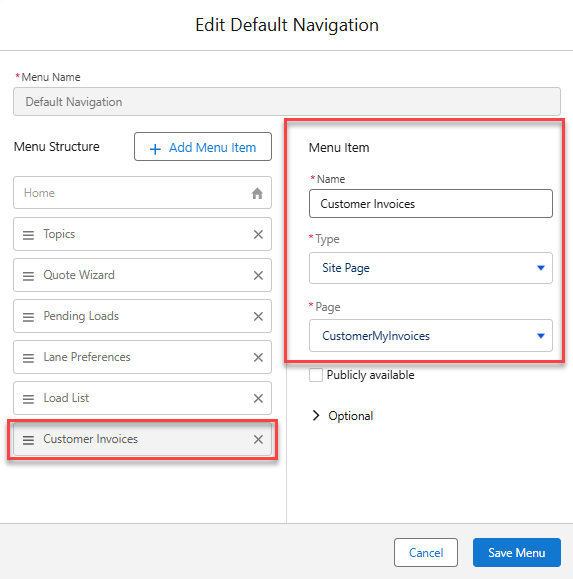The height and width of the screenshot is (579, 573).
Task: Select the Customer Invoices menu item
Action: click(142, 439)
